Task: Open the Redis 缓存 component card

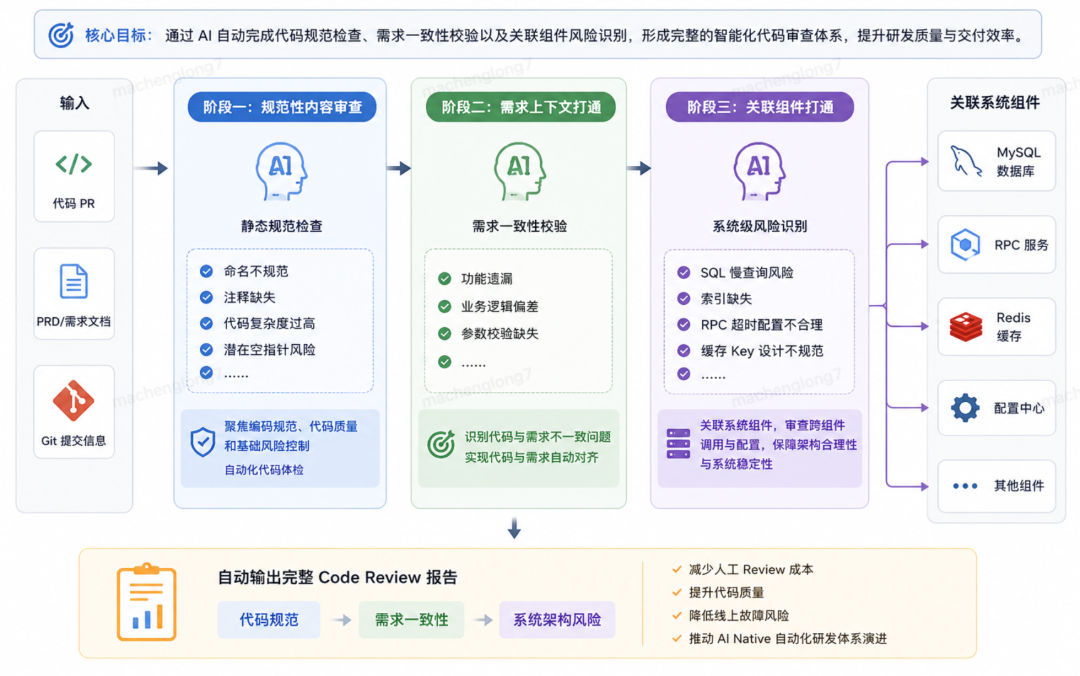Action: pos(997,327)
